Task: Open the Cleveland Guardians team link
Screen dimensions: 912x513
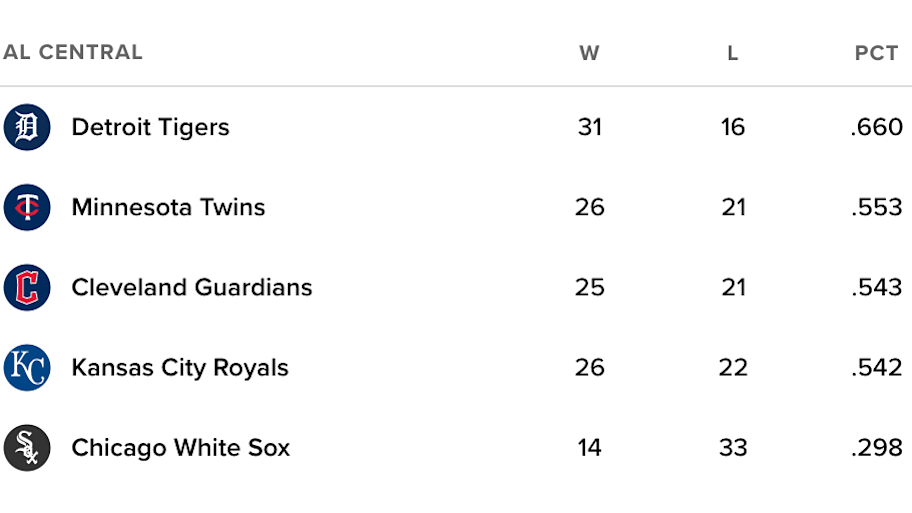Action: click(x=192, y=287)
